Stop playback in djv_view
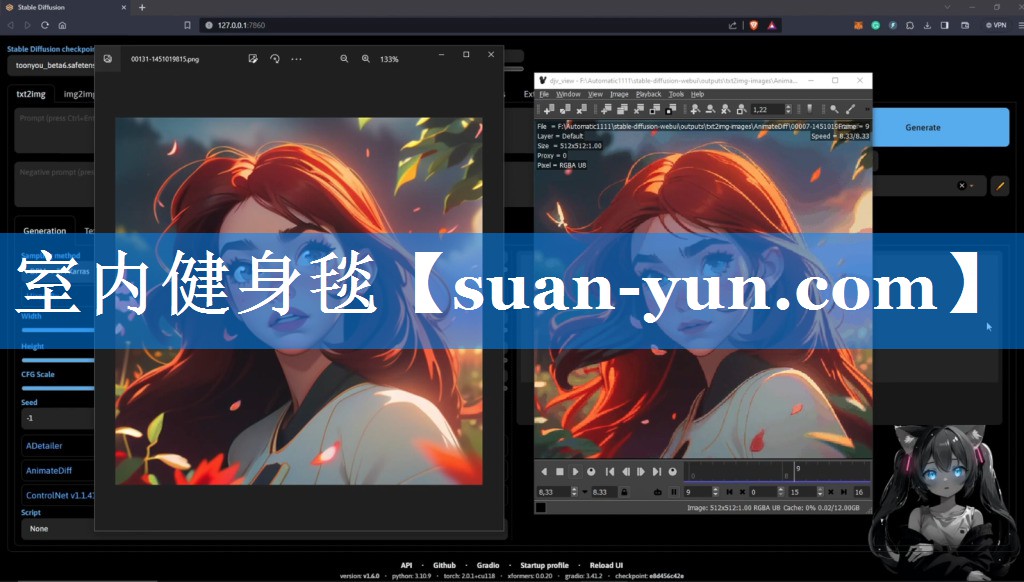The width and height of the screenshot is (1024, 582). pos(560,472)
